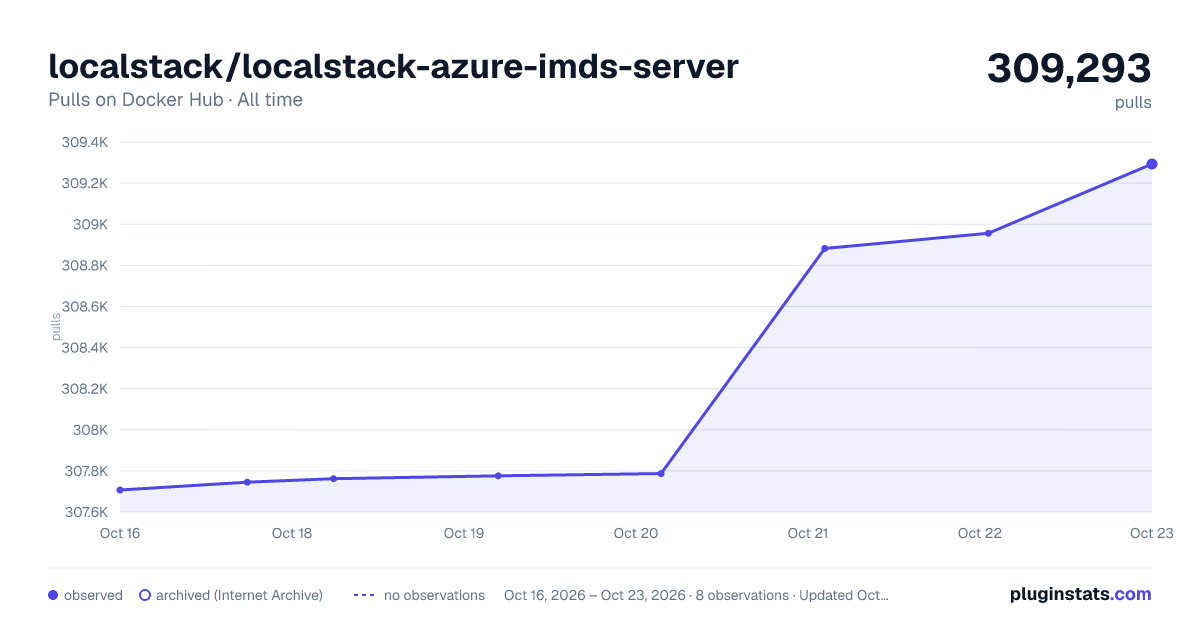This screenshot has width=1200, height=630.
Task: Click the 309.4K y-axis label
Action: (85, 142)
